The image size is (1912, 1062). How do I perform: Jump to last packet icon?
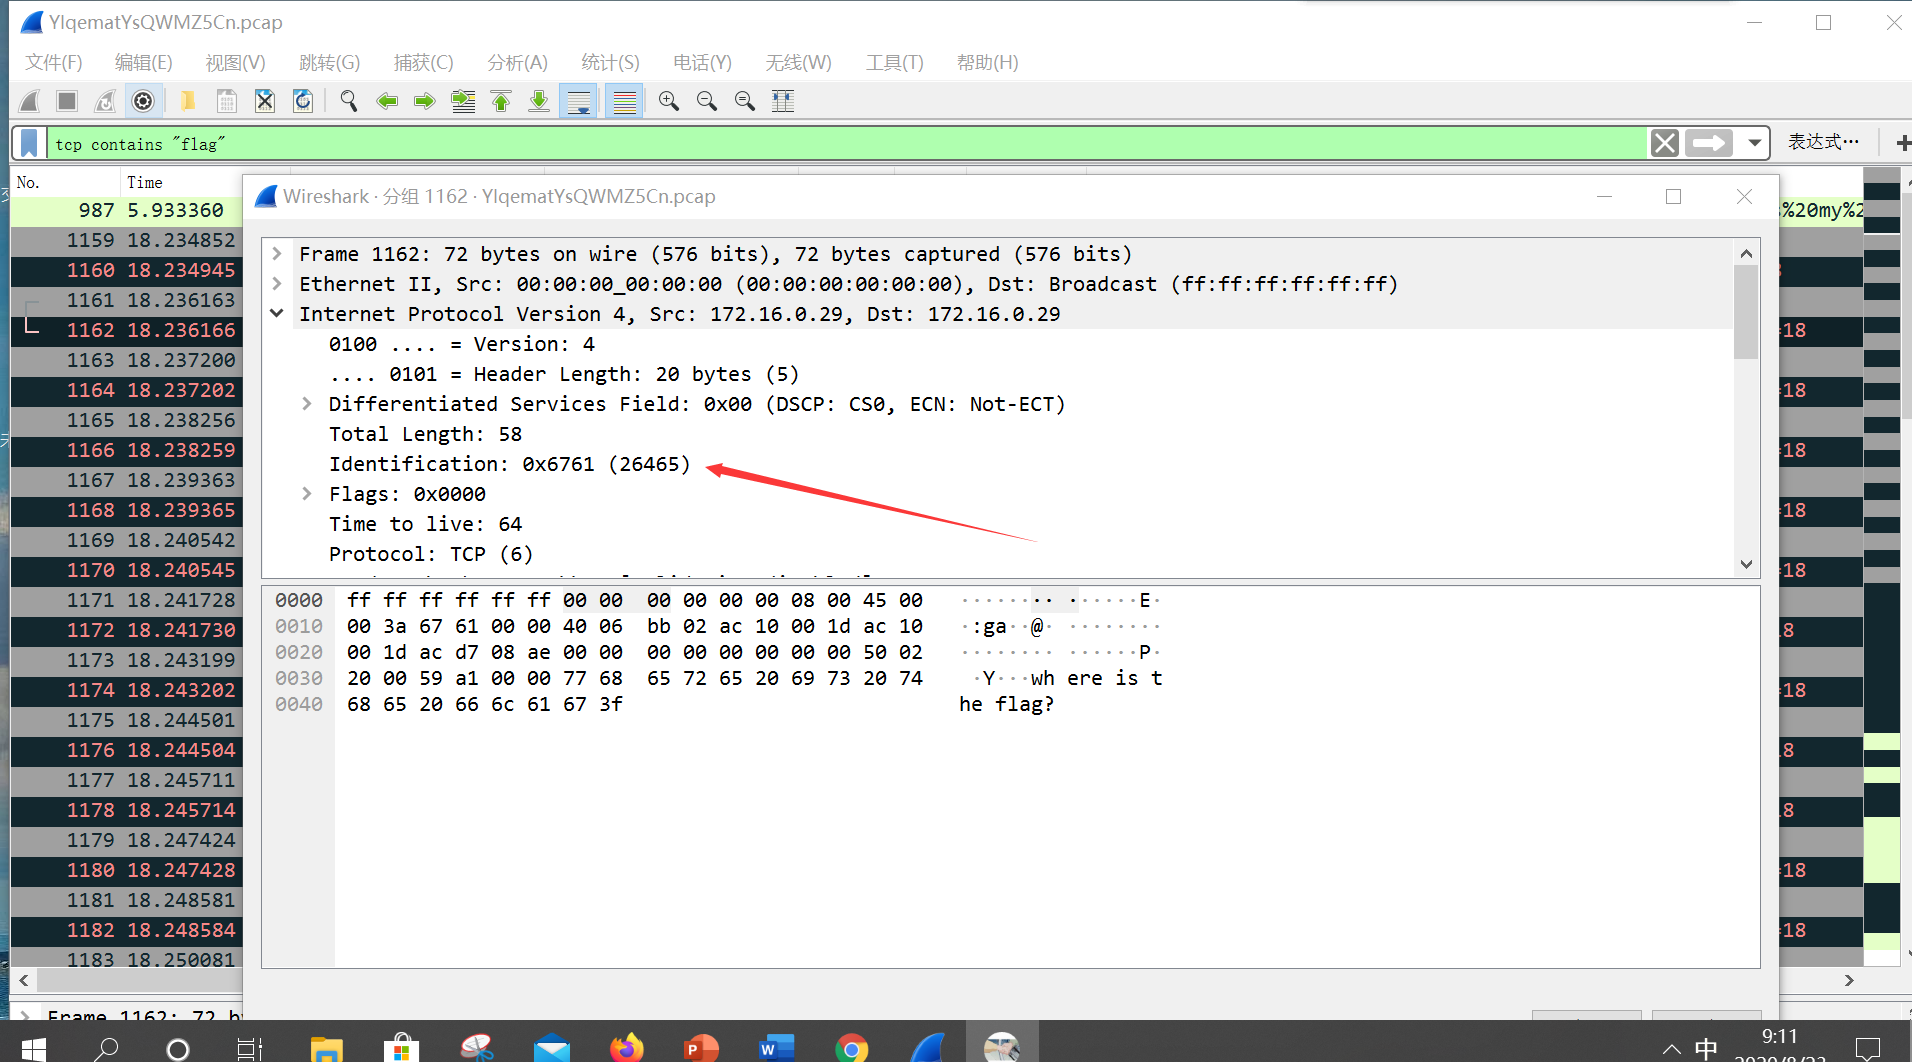[539, 101]
